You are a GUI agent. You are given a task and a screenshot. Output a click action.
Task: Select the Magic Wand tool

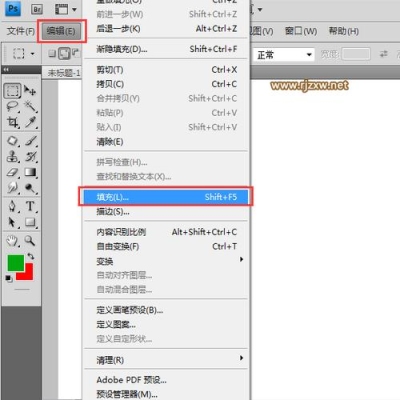click(31, 107)
